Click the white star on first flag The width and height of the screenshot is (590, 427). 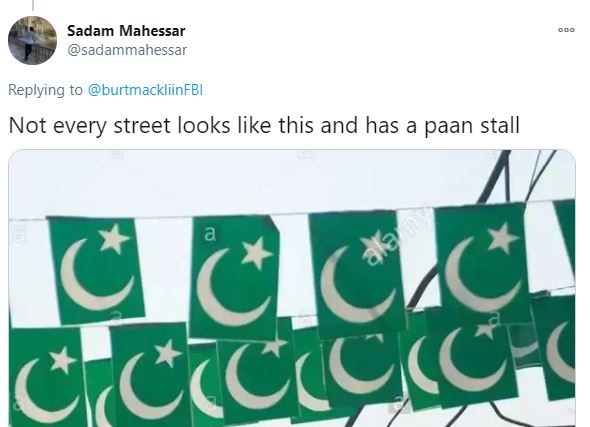coord(113,239)
